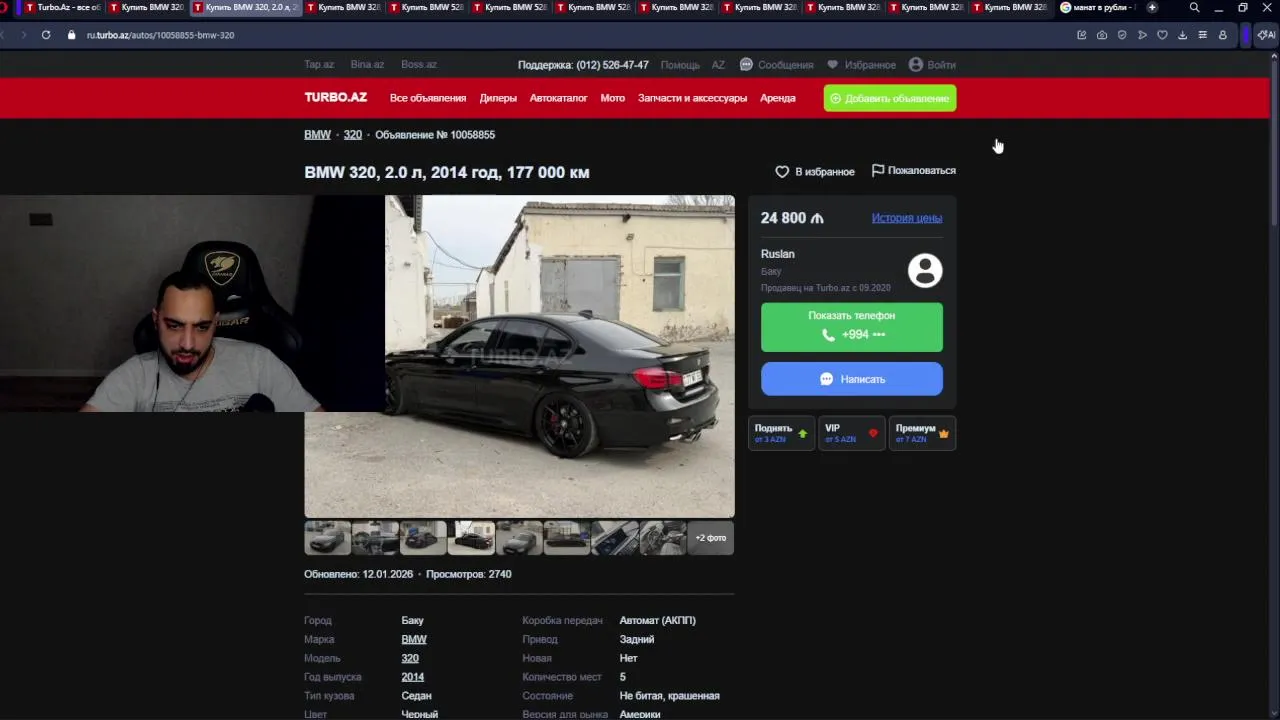Open the Все объявления menu

[x=428, y=98]
